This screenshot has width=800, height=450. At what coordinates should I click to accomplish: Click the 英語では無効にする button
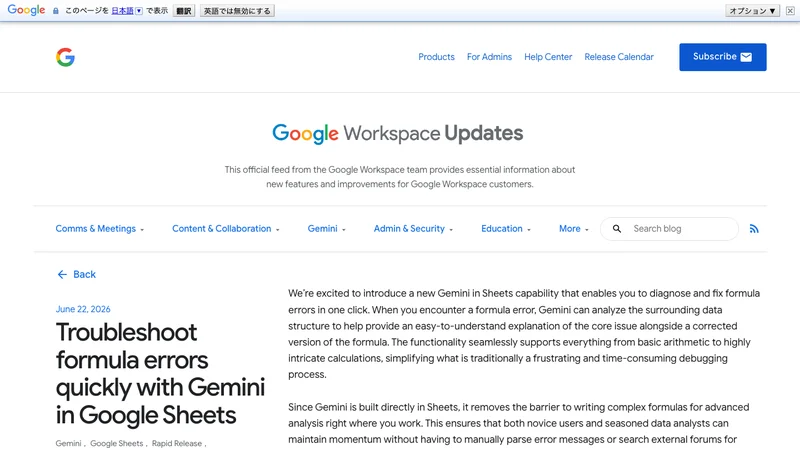pyautogui.click(x=237, y=11)
